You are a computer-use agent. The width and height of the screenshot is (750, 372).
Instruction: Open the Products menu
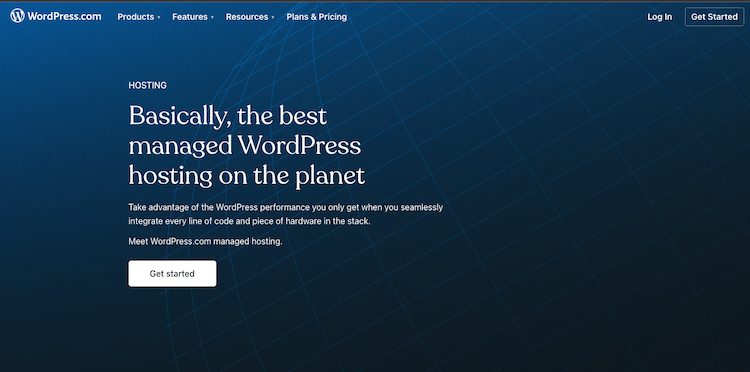pyautogui.click(x=136, y=17)
